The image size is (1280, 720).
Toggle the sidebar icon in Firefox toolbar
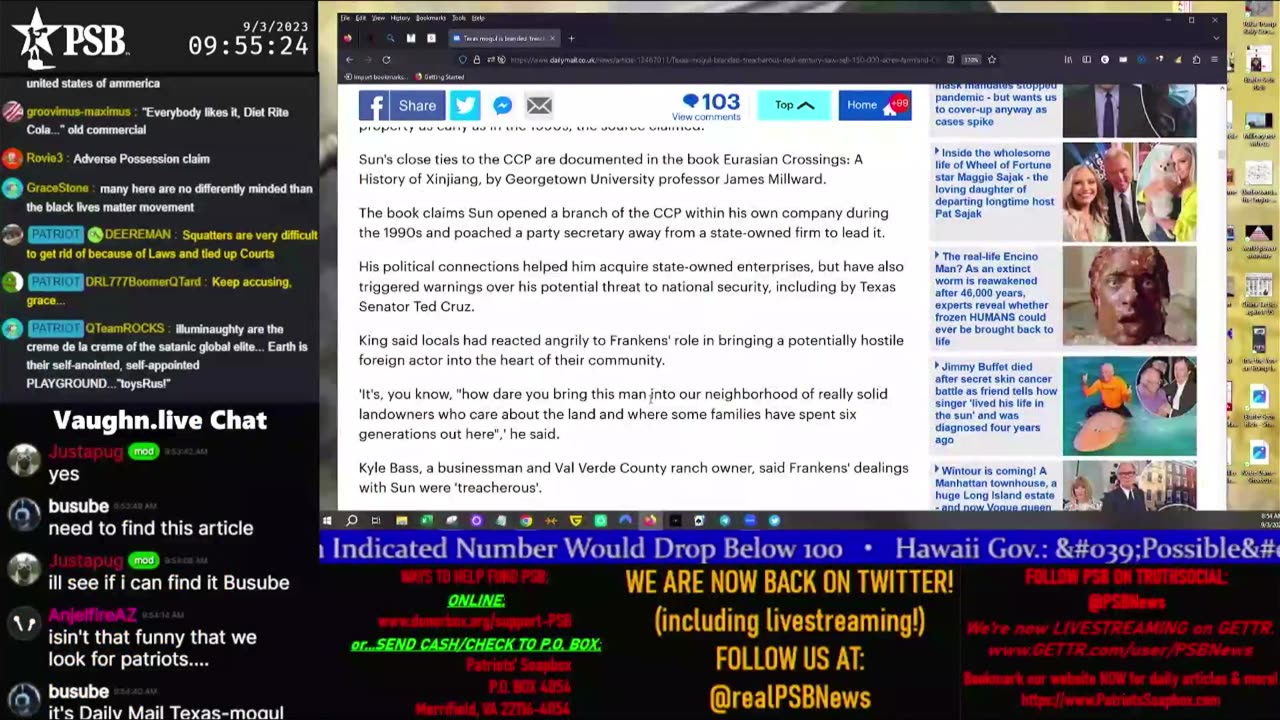(x=1086, y=60)
